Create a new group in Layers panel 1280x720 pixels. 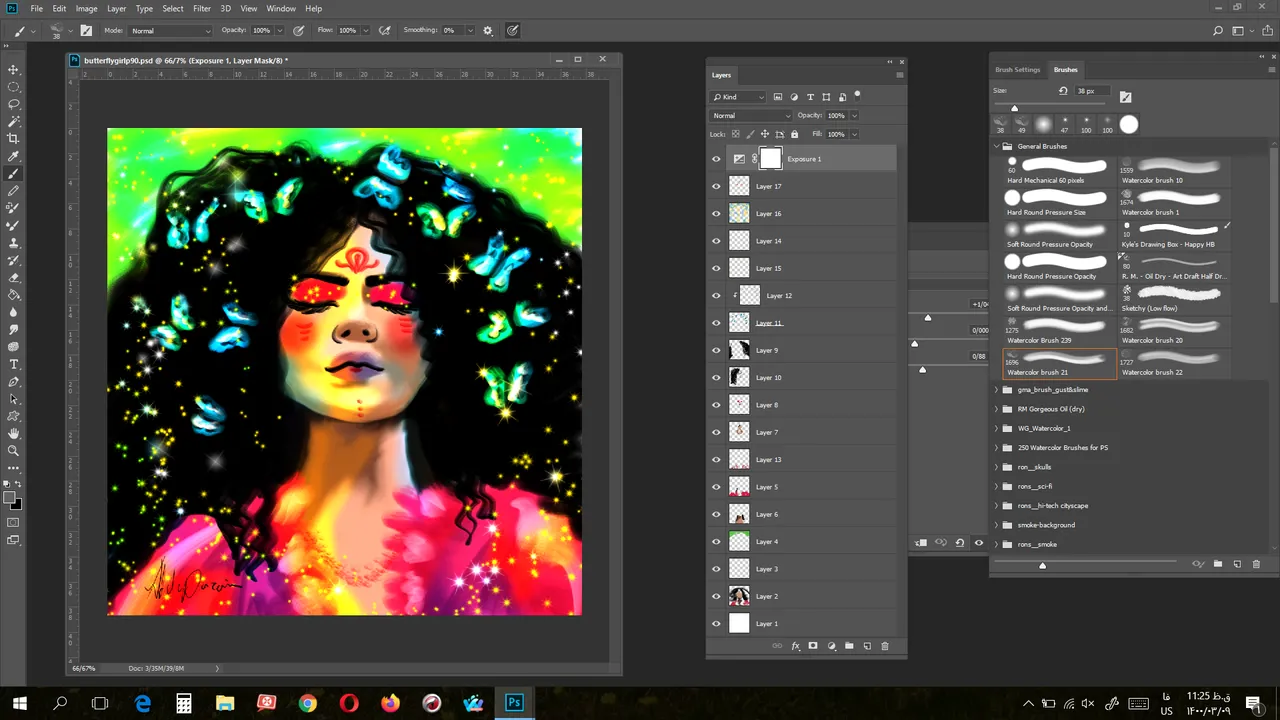point(849,646)
